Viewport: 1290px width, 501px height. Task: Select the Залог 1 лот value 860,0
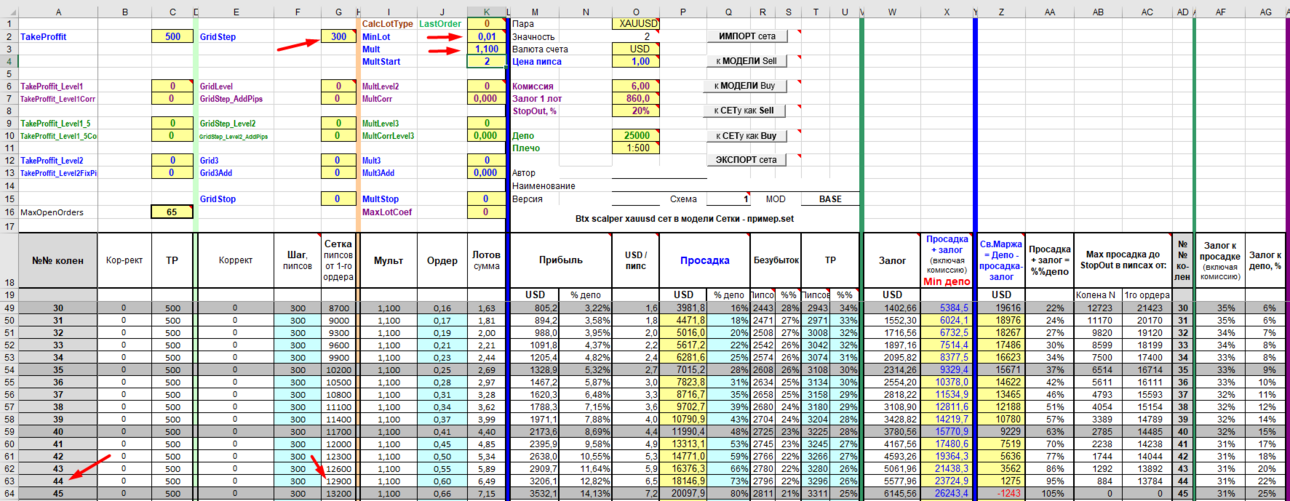coord(637,98)
